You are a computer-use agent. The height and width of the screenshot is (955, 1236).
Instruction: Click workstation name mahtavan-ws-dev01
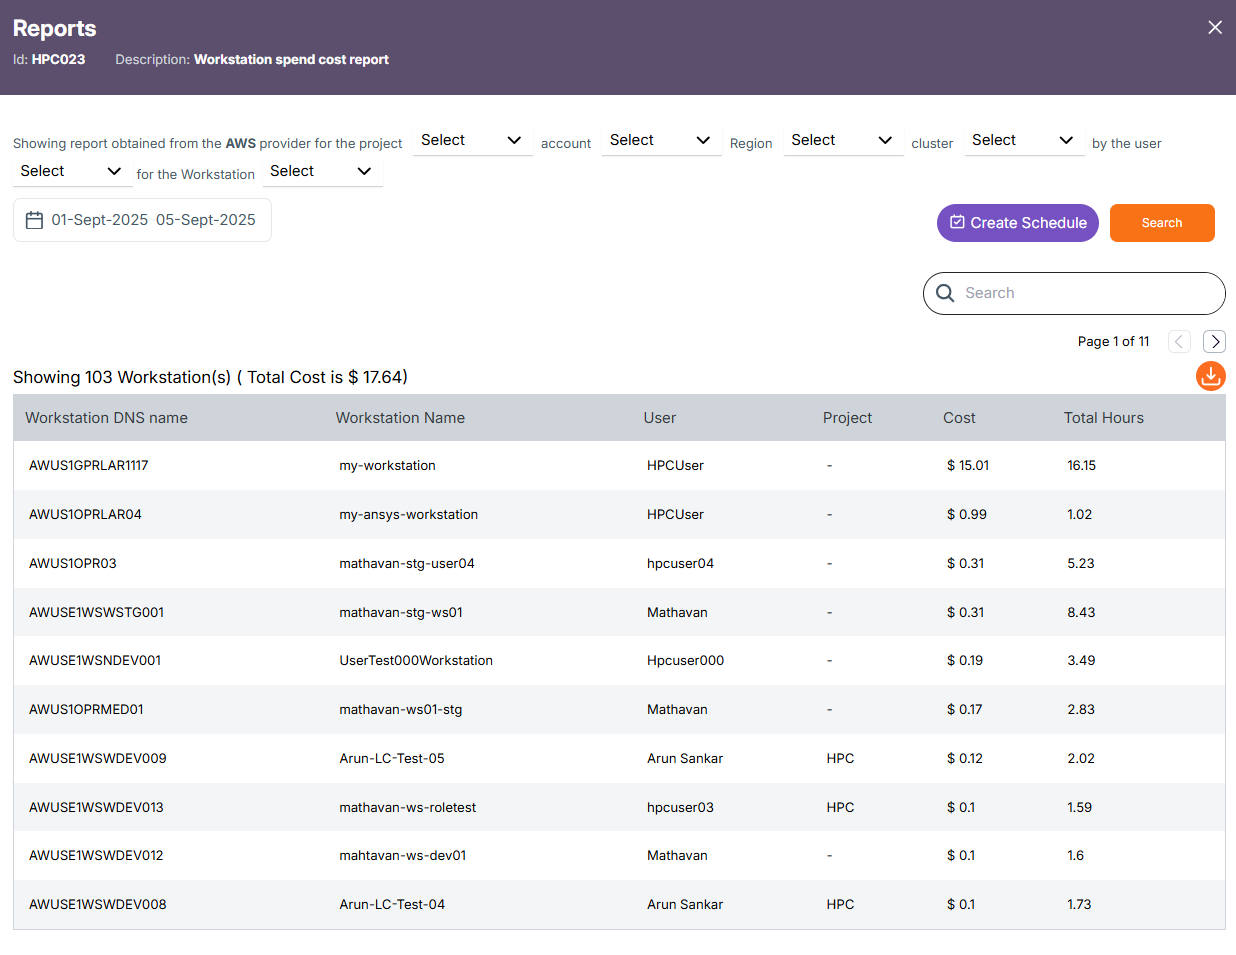pos(402,855)
